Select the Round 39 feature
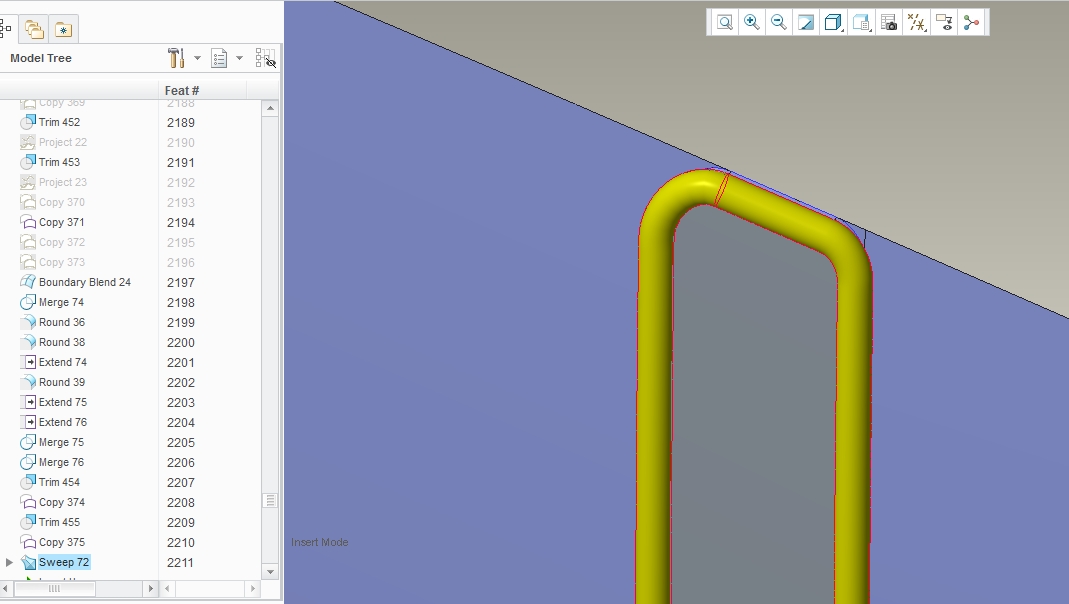This screenshot has height=604, width=1069. click(62, 382)
